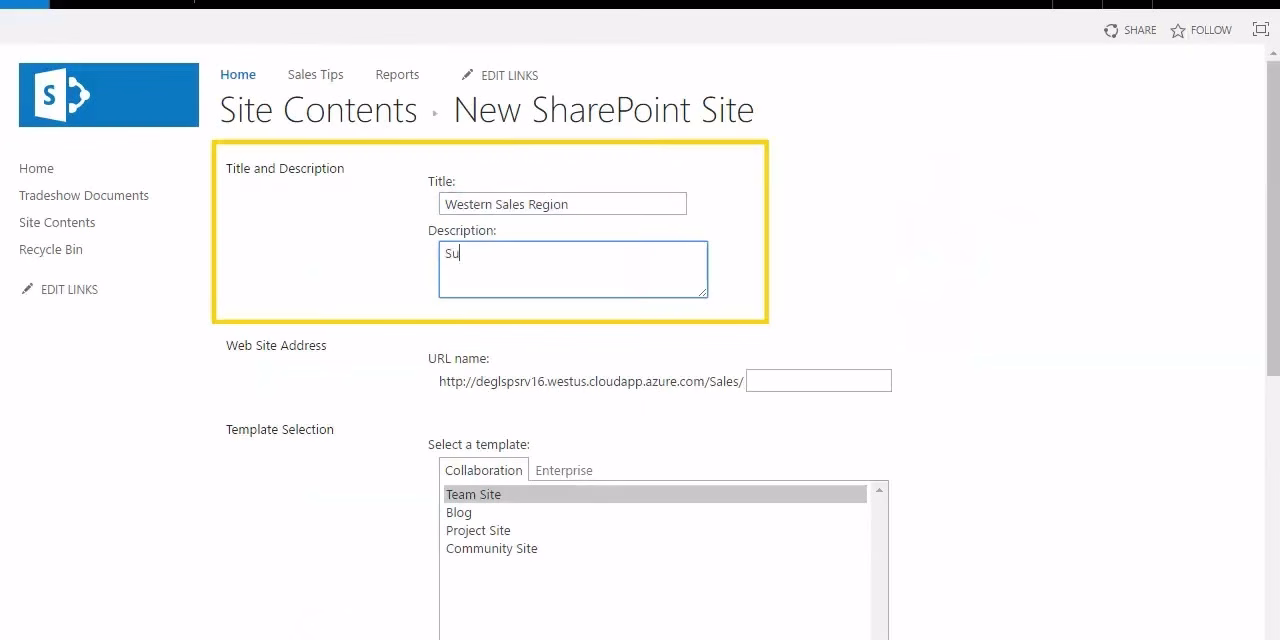Click inside the Title input field
The image size is (1280, 640).
[x=562, y=203]
